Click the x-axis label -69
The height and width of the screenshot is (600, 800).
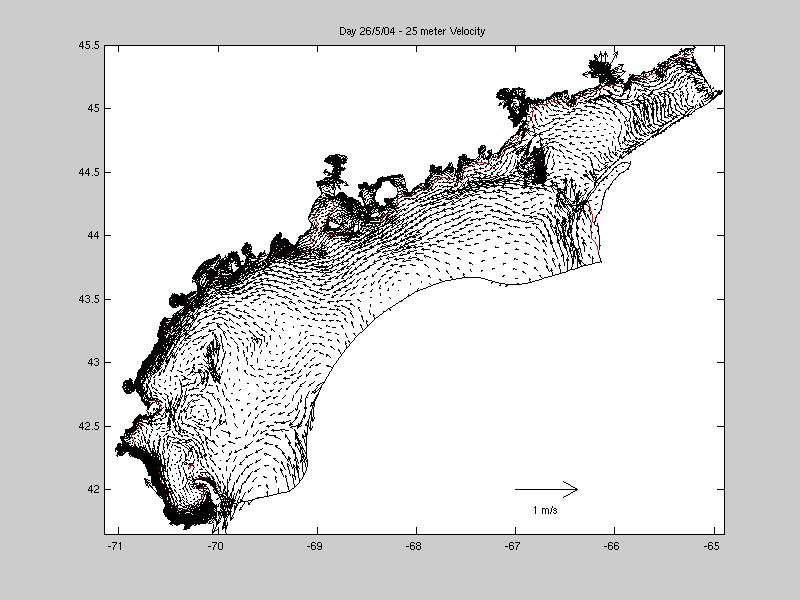[x=314, y=546]
